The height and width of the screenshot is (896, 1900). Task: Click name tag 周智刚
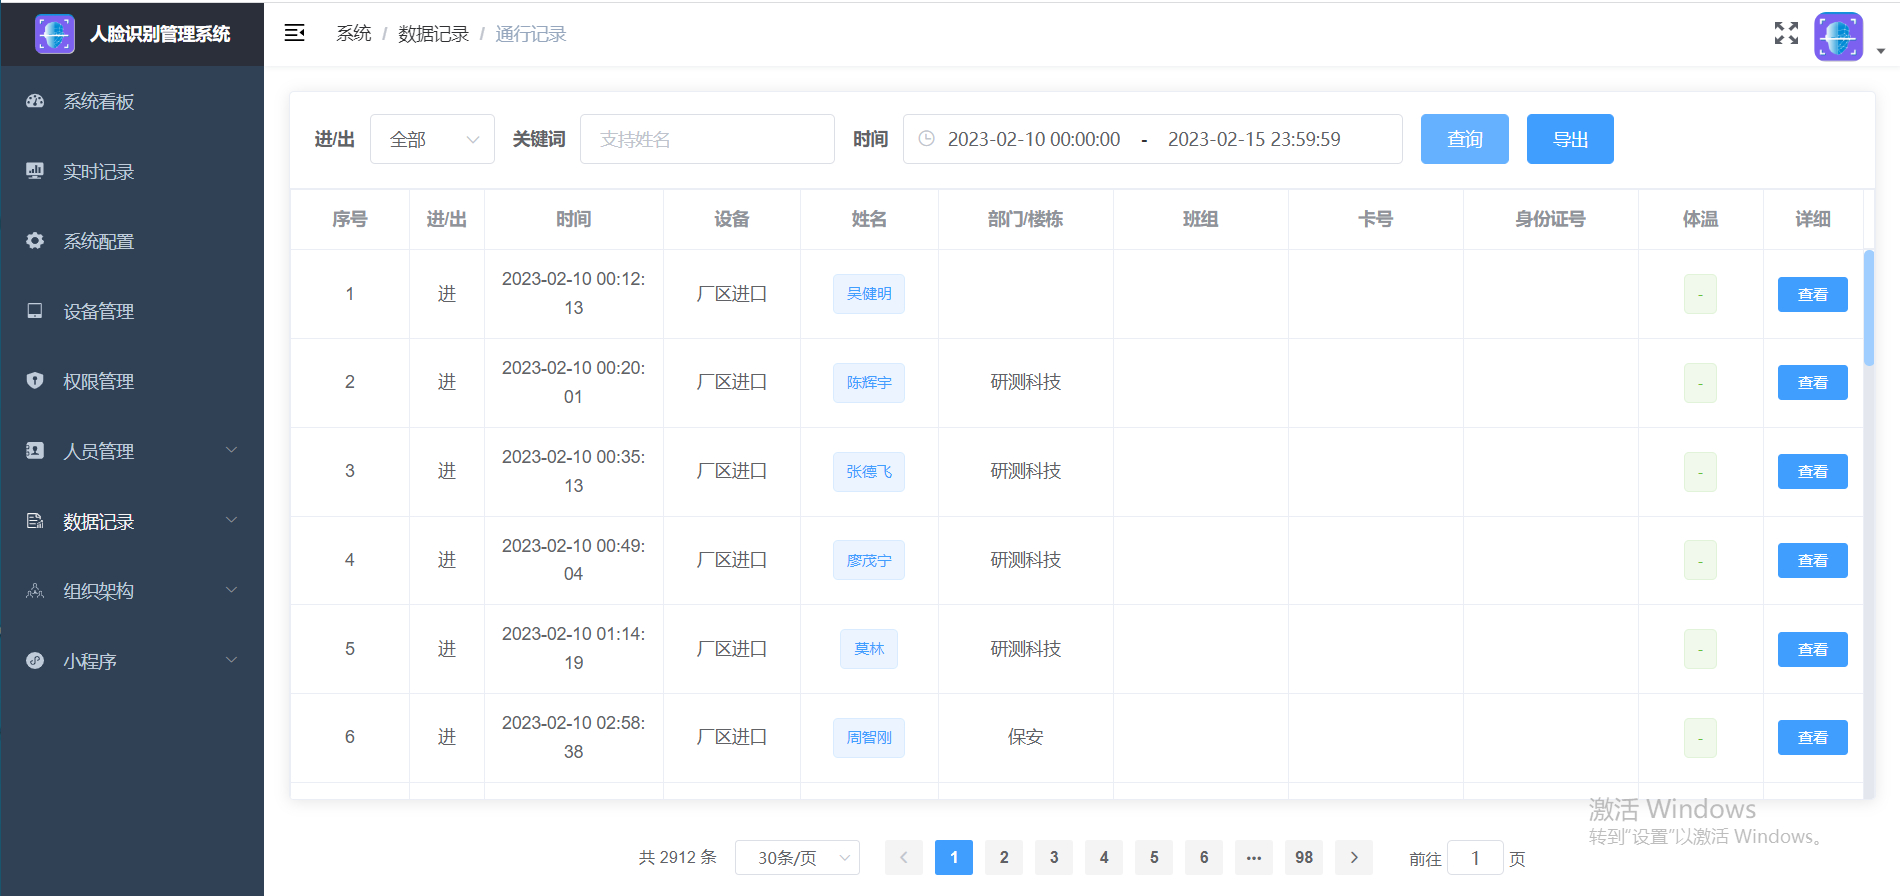[869, 738]
